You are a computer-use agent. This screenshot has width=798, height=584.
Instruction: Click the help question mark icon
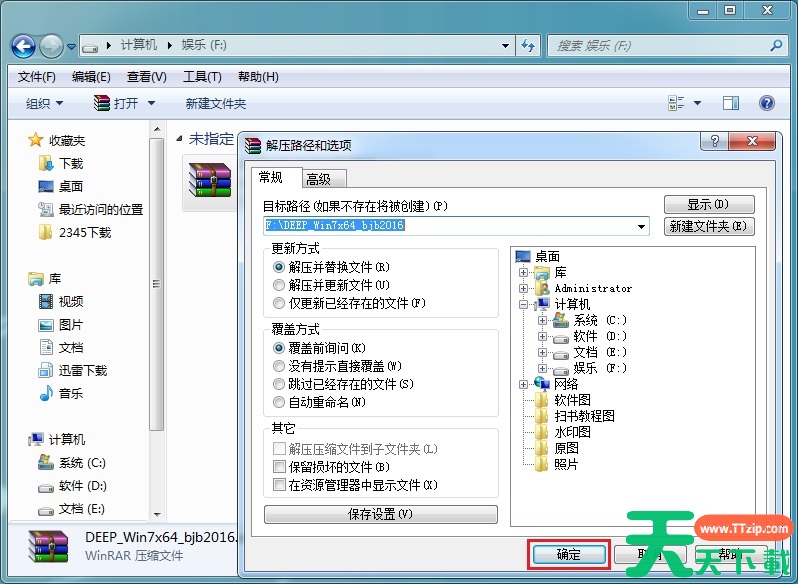pos(767,103)
